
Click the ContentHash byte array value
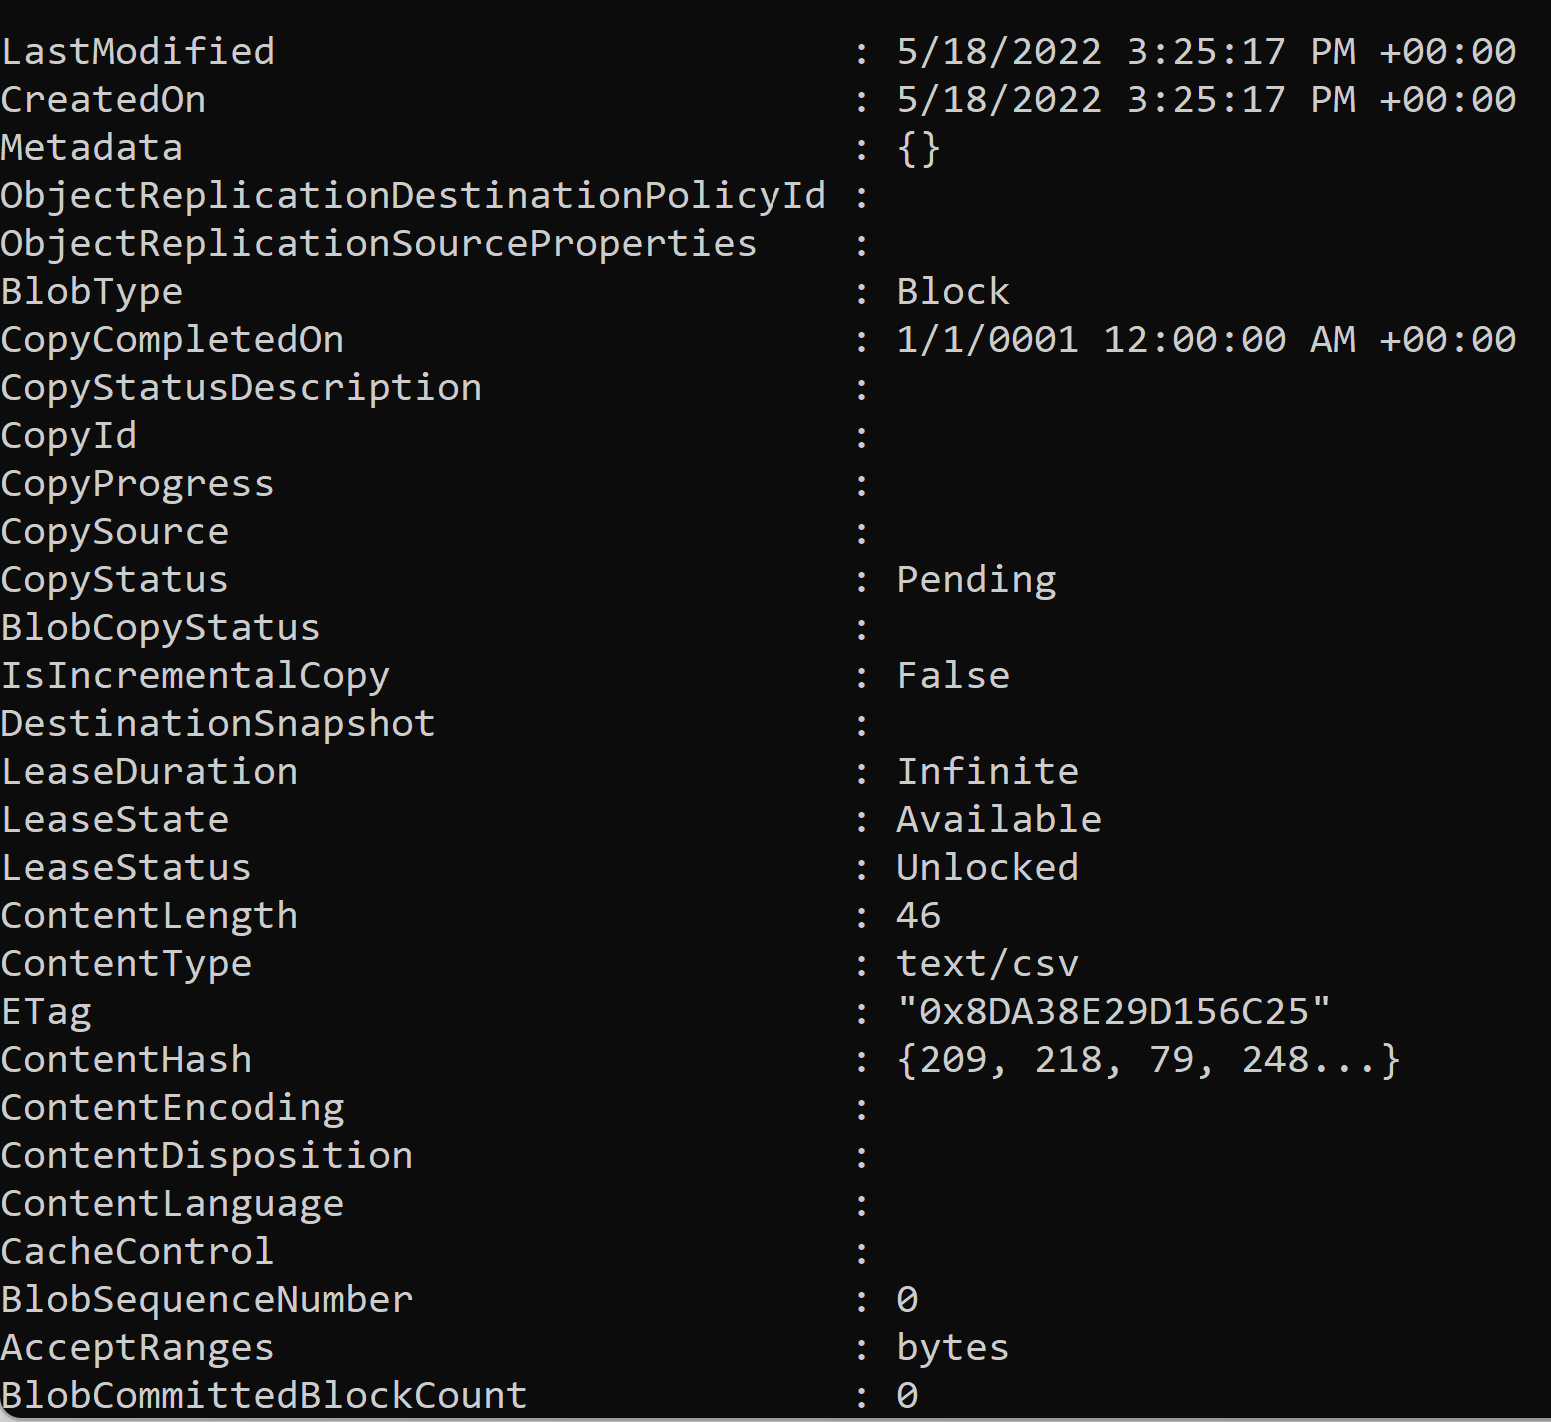tap(1148, 1061)
